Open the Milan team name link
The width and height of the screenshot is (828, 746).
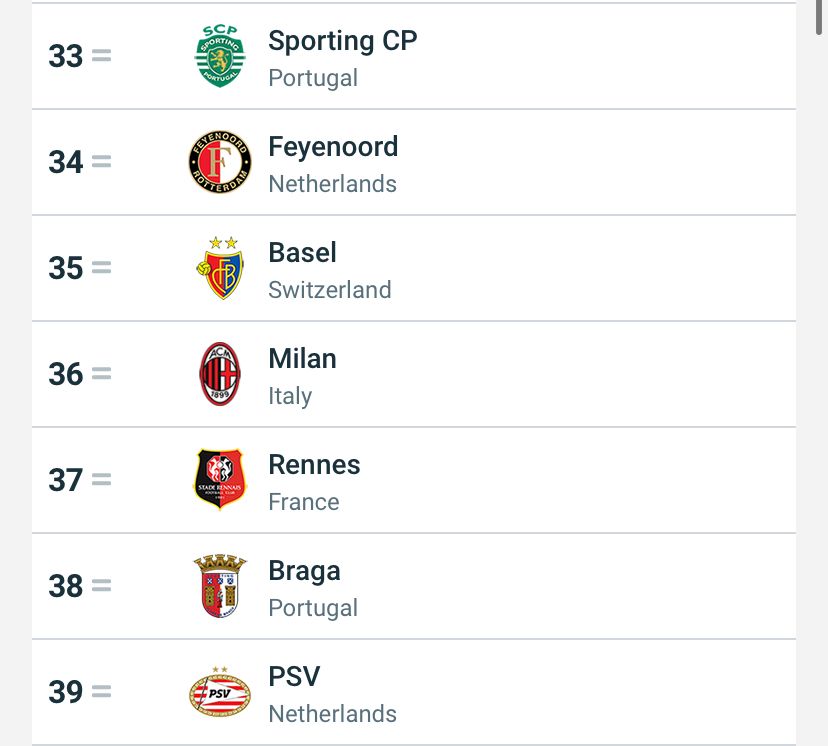click(x=302, y=359)
